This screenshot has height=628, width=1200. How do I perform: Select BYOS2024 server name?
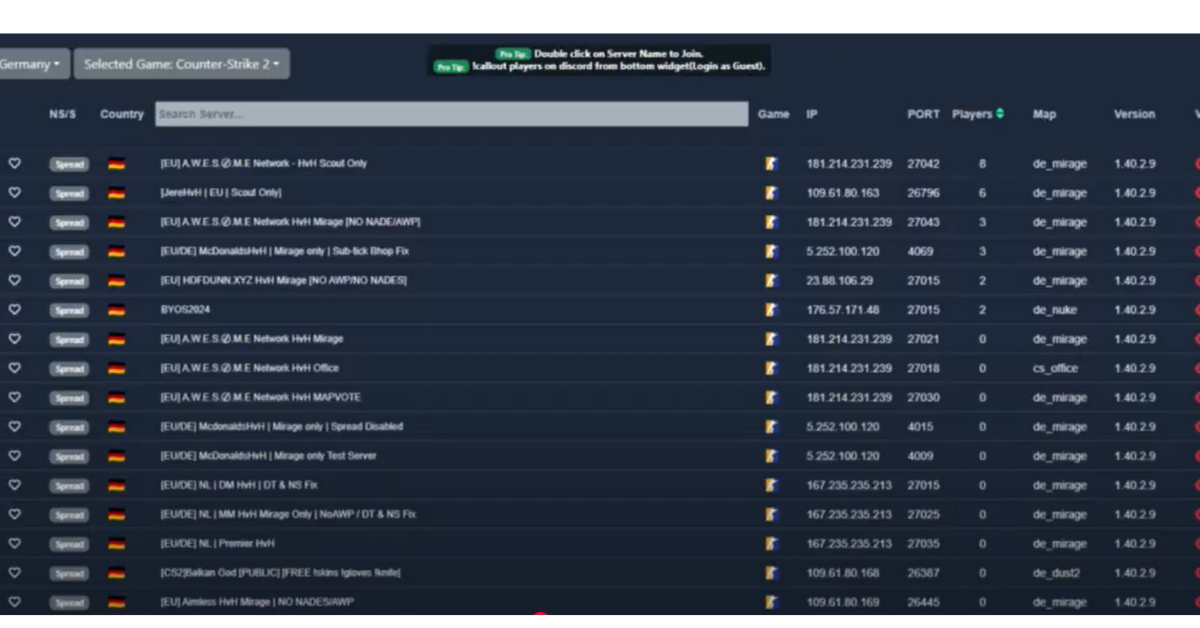(185, 310)
